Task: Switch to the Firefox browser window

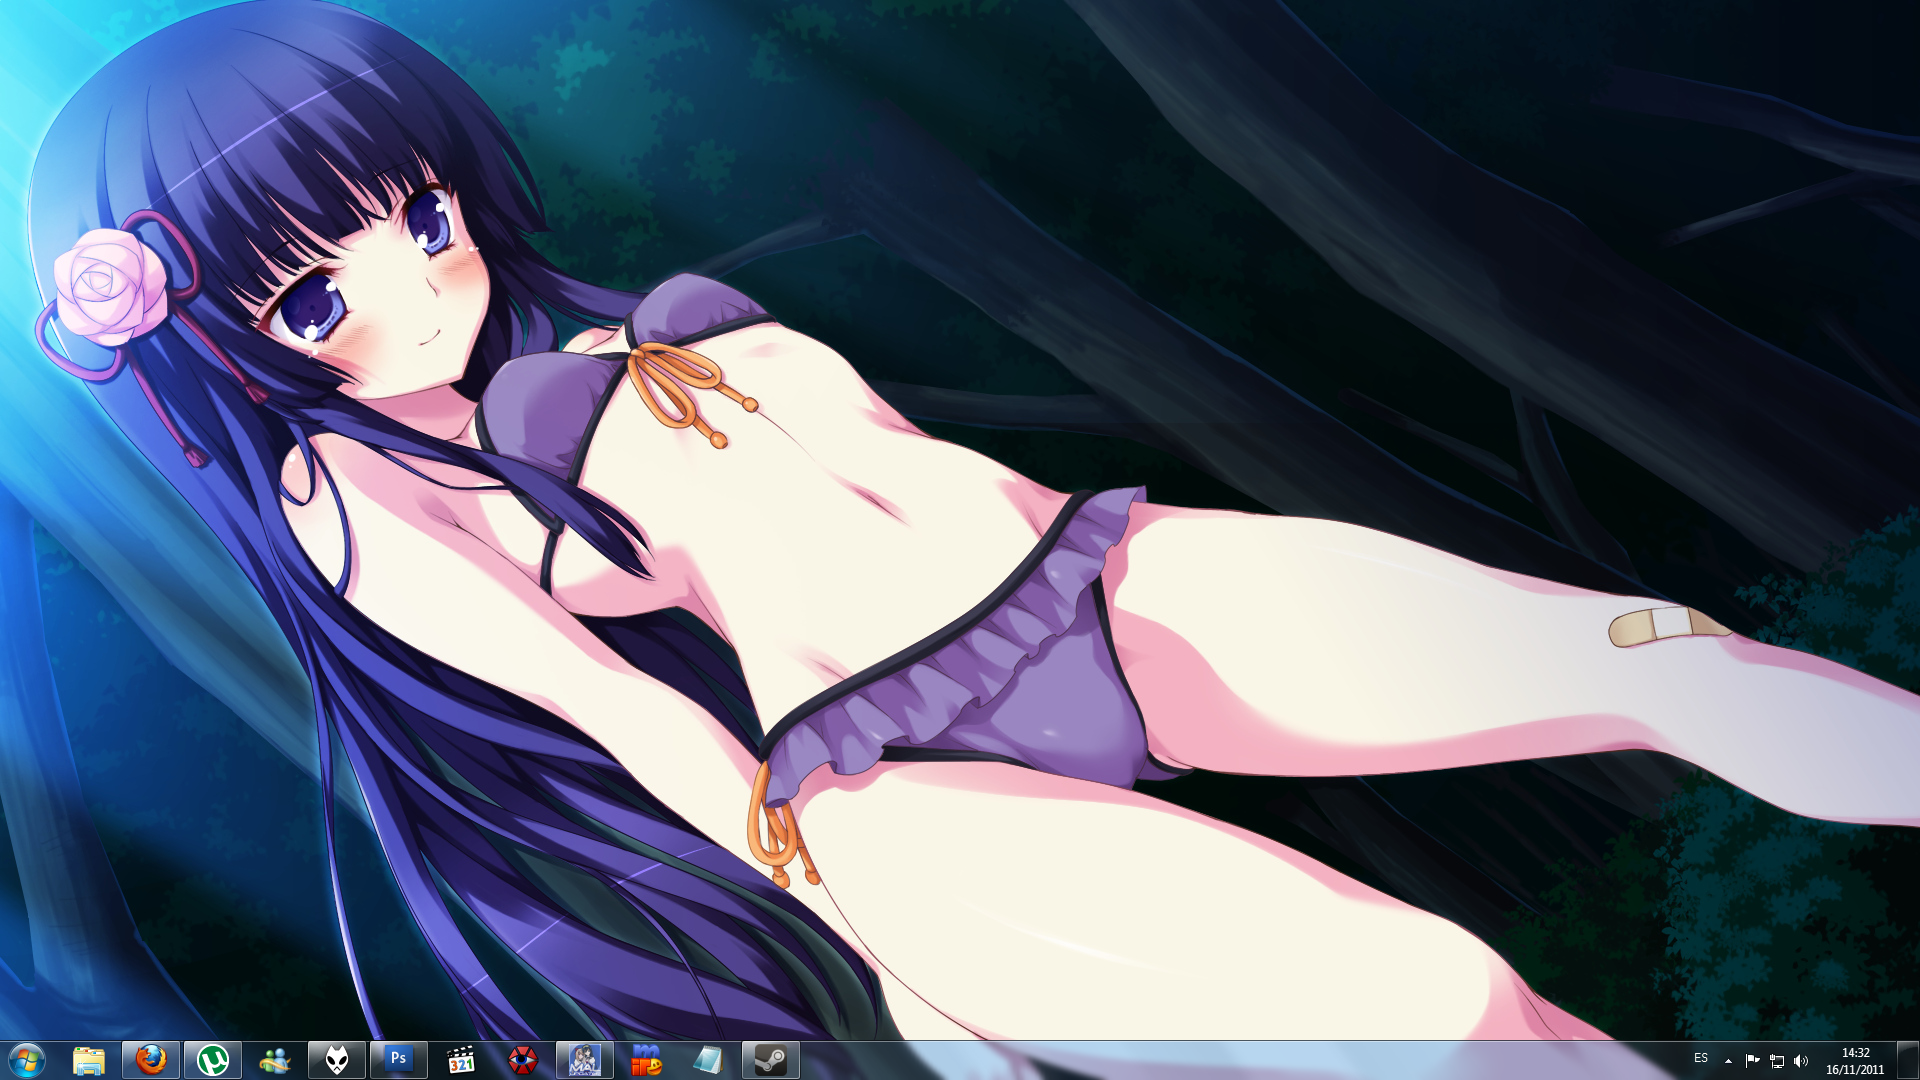Action: click(151, 1060)
